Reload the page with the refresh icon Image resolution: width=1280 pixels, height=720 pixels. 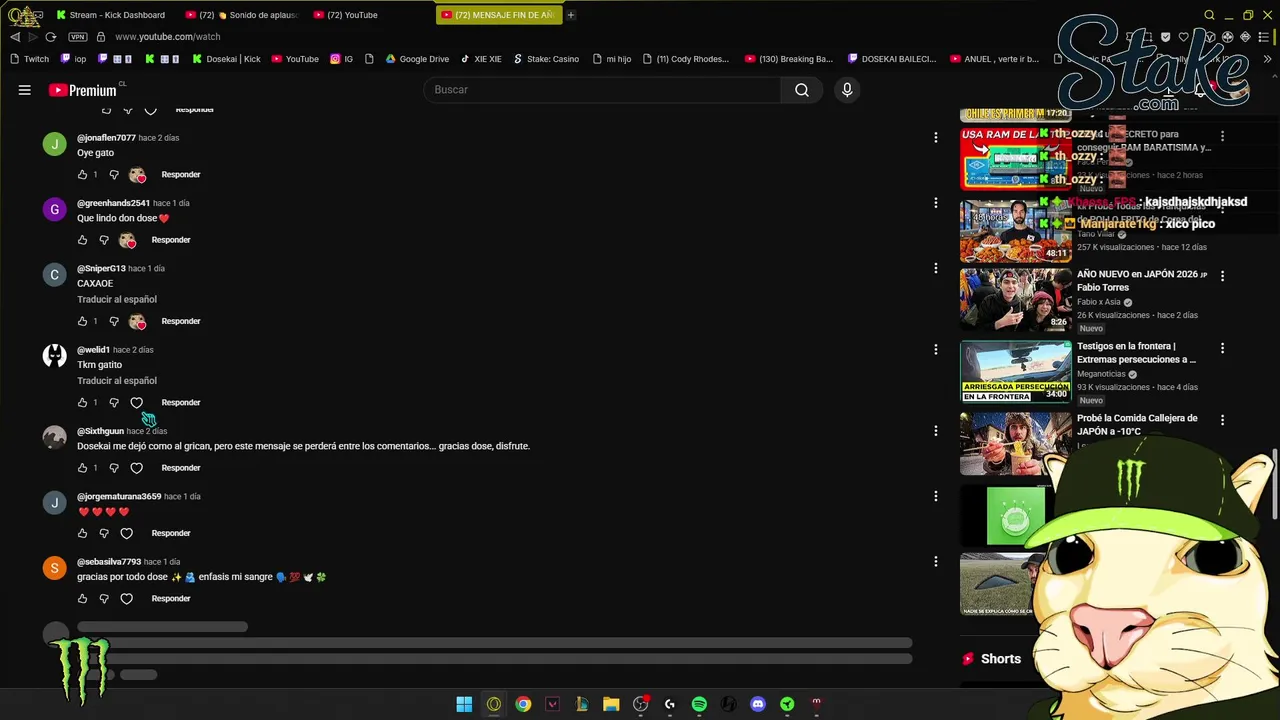click(51, 37)
